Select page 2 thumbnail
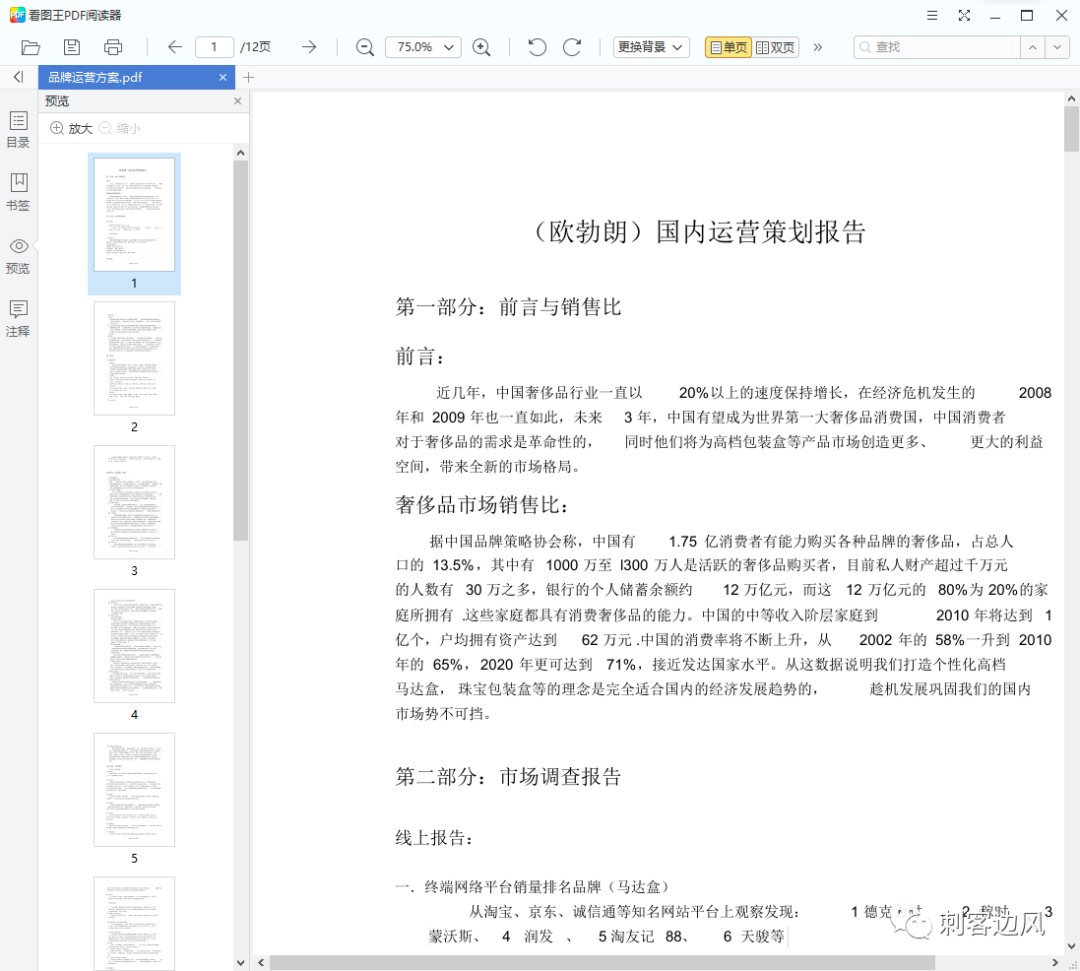This screenshot has width=1080, height=971. [x=134, y=358]
